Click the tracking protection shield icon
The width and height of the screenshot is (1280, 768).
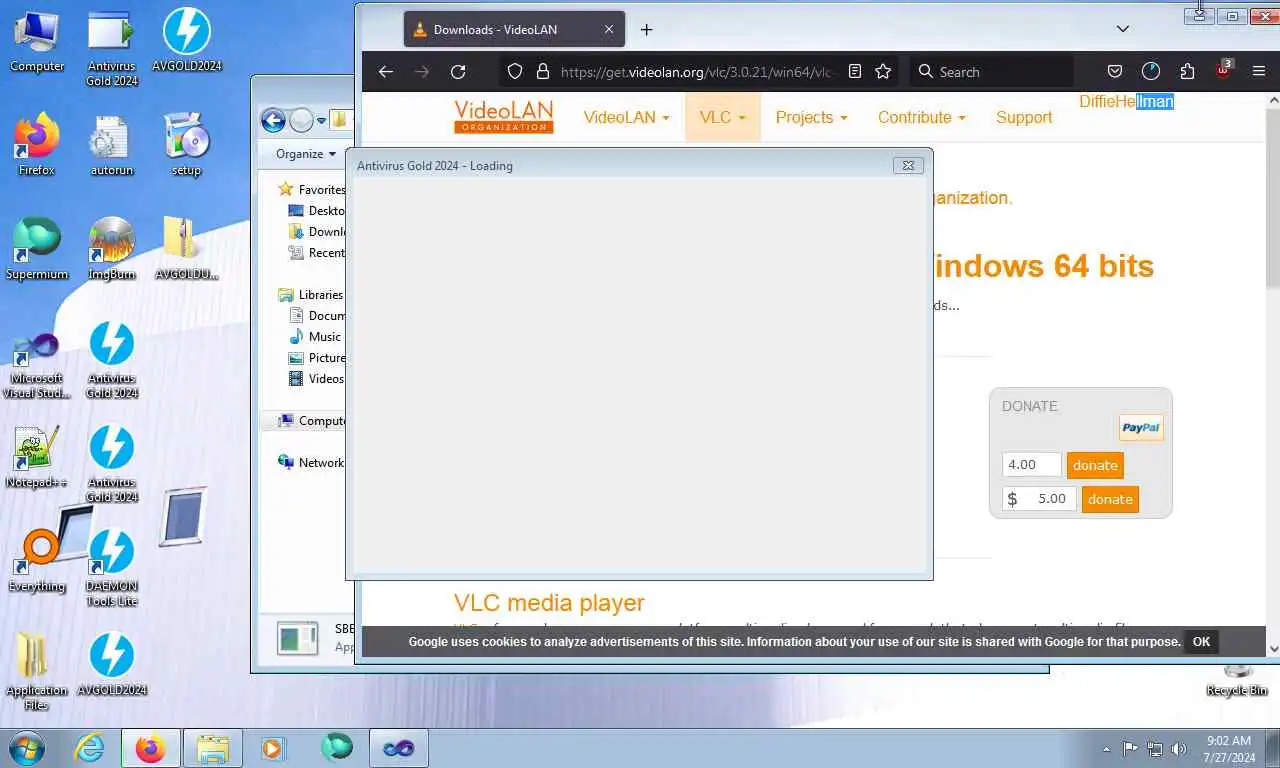pyautogui.click(x=515, y=72)
